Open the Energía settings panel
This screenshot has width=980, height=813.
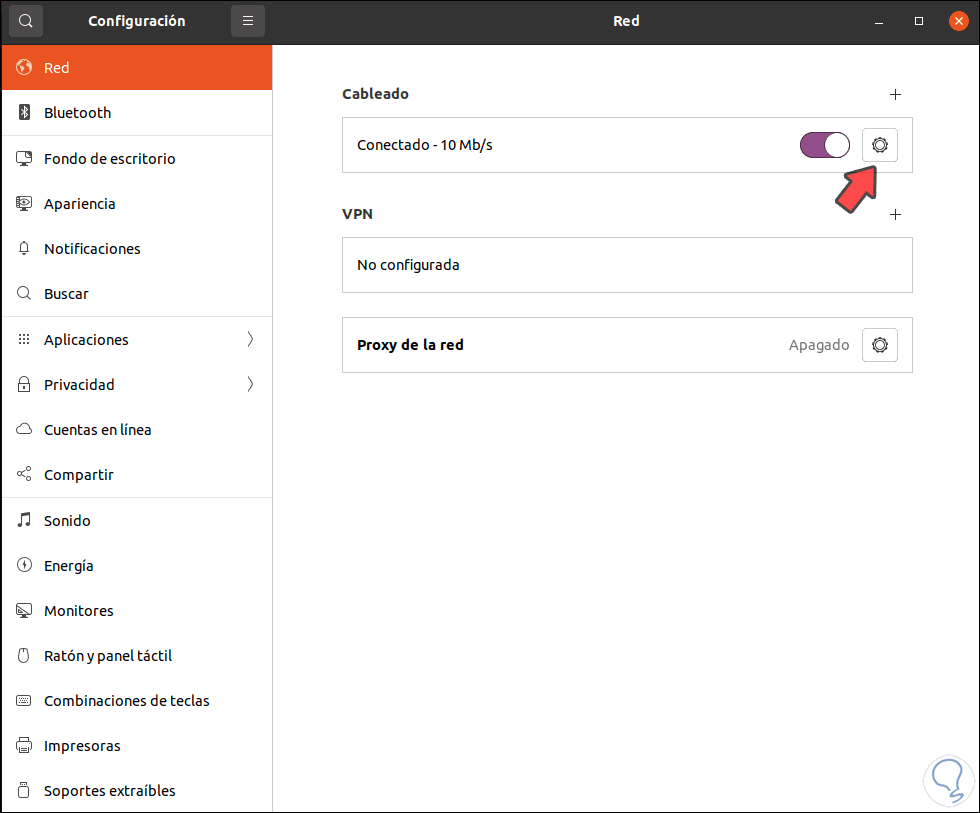click(x=68, y=565)
